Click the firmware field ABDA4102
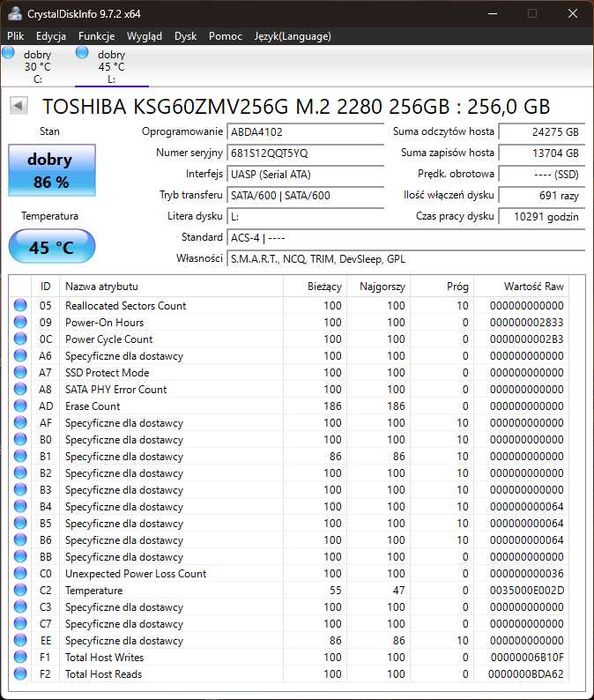 [x=305, y=132]
